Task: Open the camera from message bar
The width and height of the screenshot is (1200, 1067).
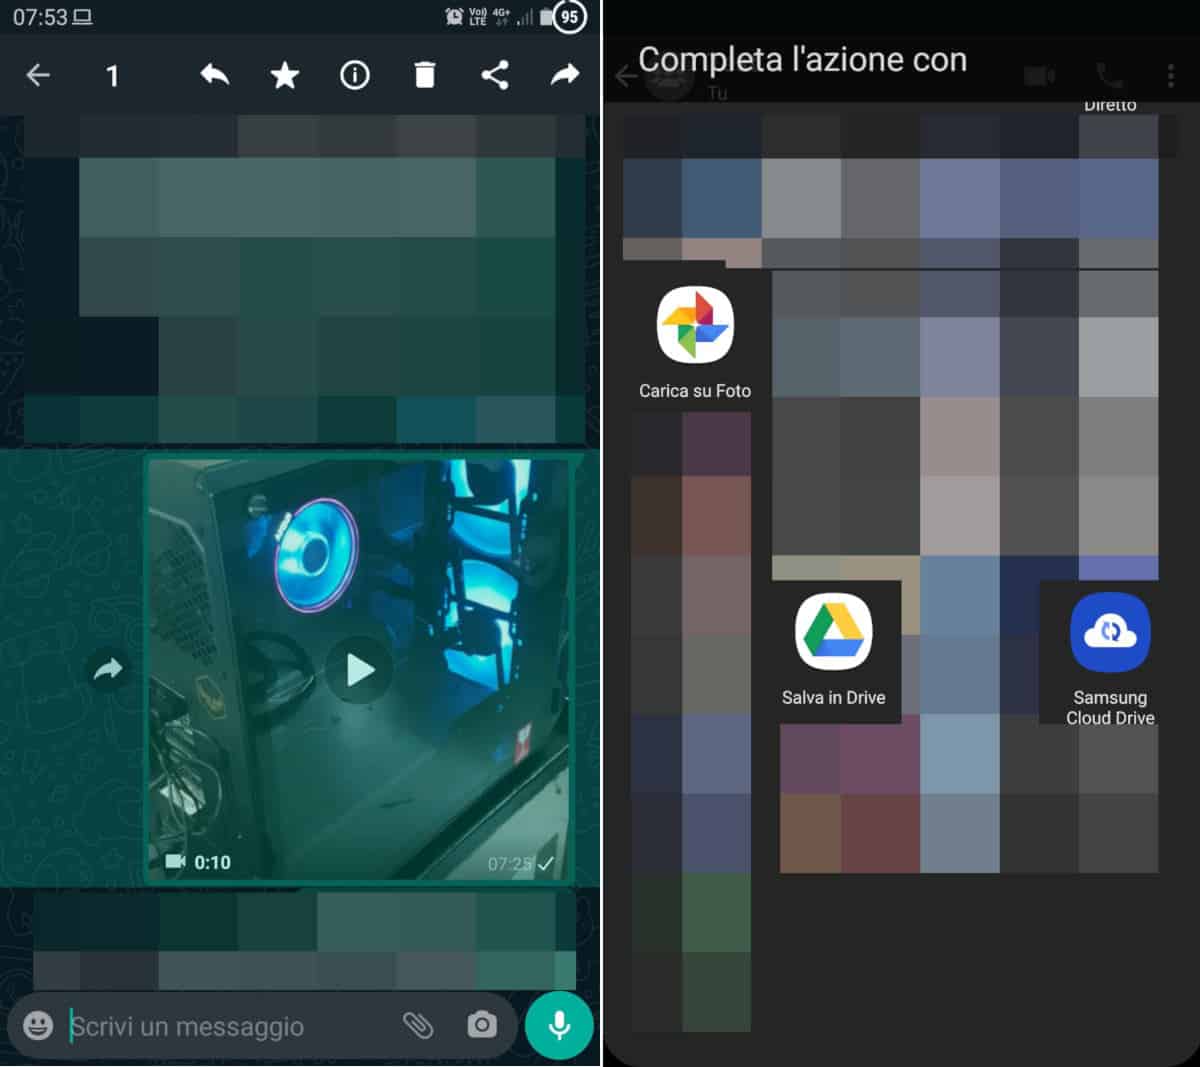Action: click(482, 1025)
